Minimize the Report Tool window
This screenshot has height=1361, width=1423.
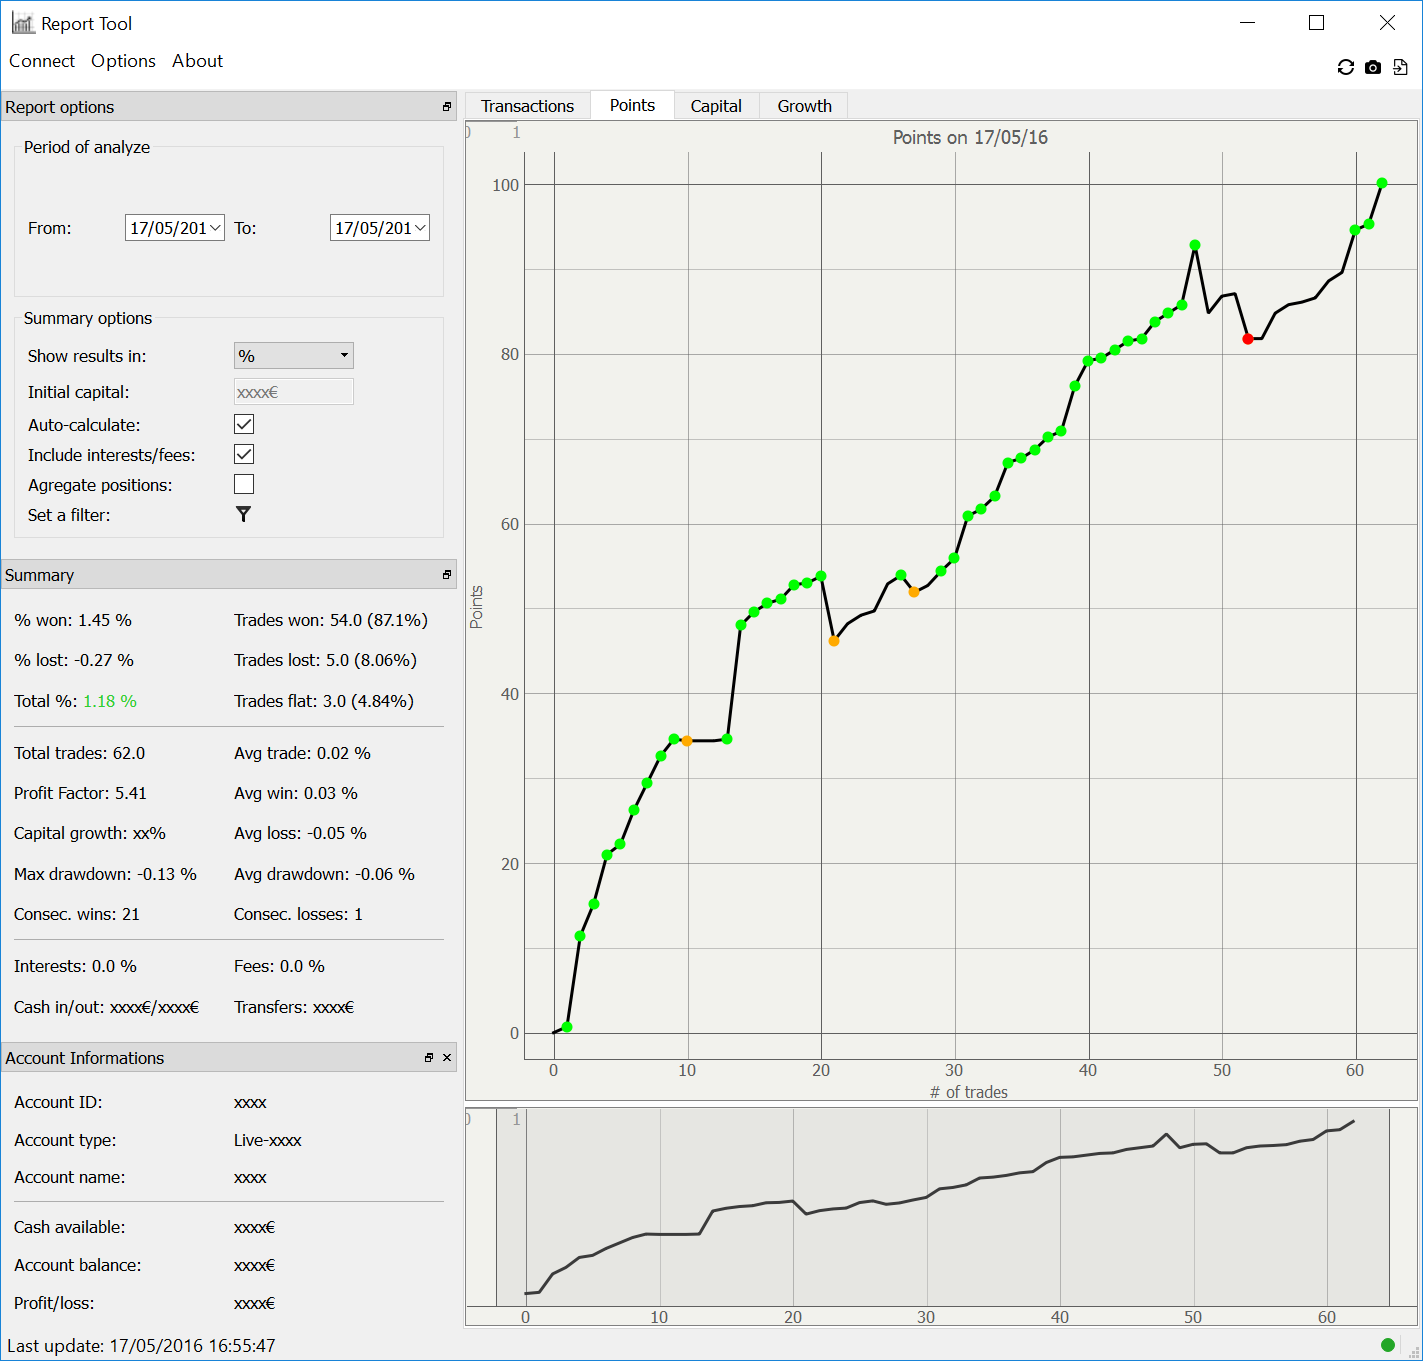click(x=1247, y=23)
